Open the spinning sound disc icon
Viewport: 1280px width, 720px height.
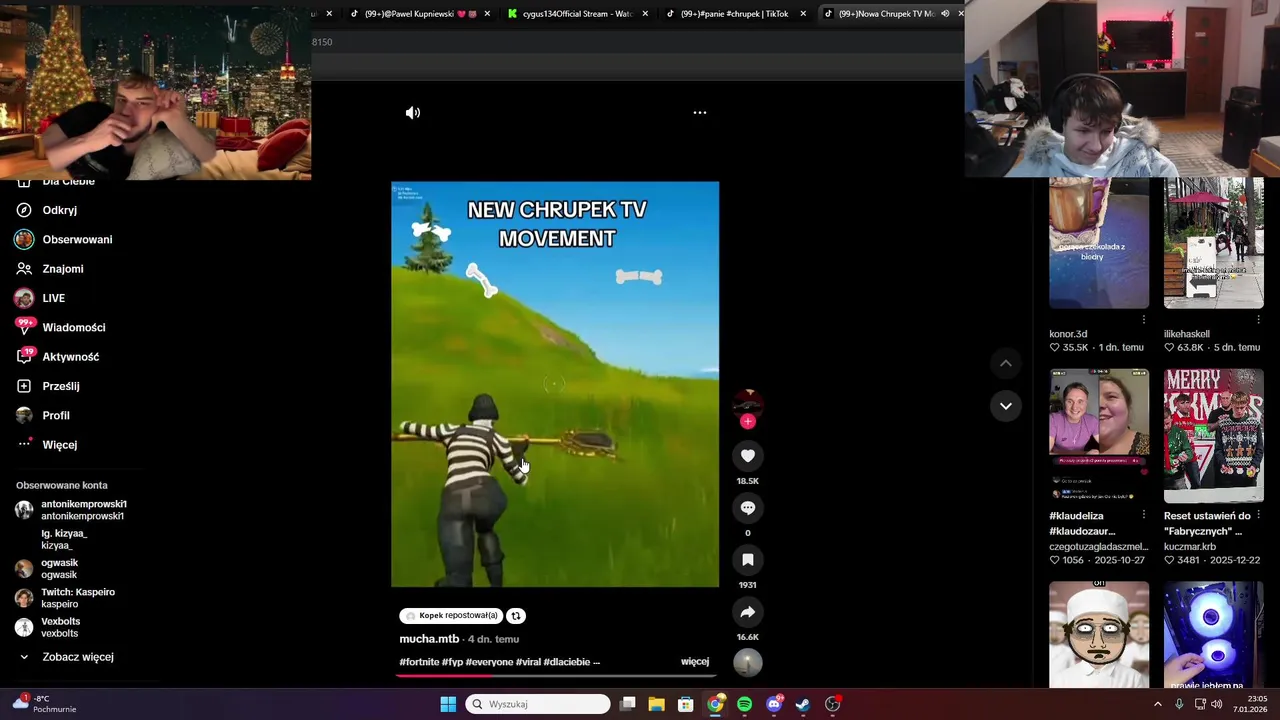pyautogui.click(x=748, y=662)
